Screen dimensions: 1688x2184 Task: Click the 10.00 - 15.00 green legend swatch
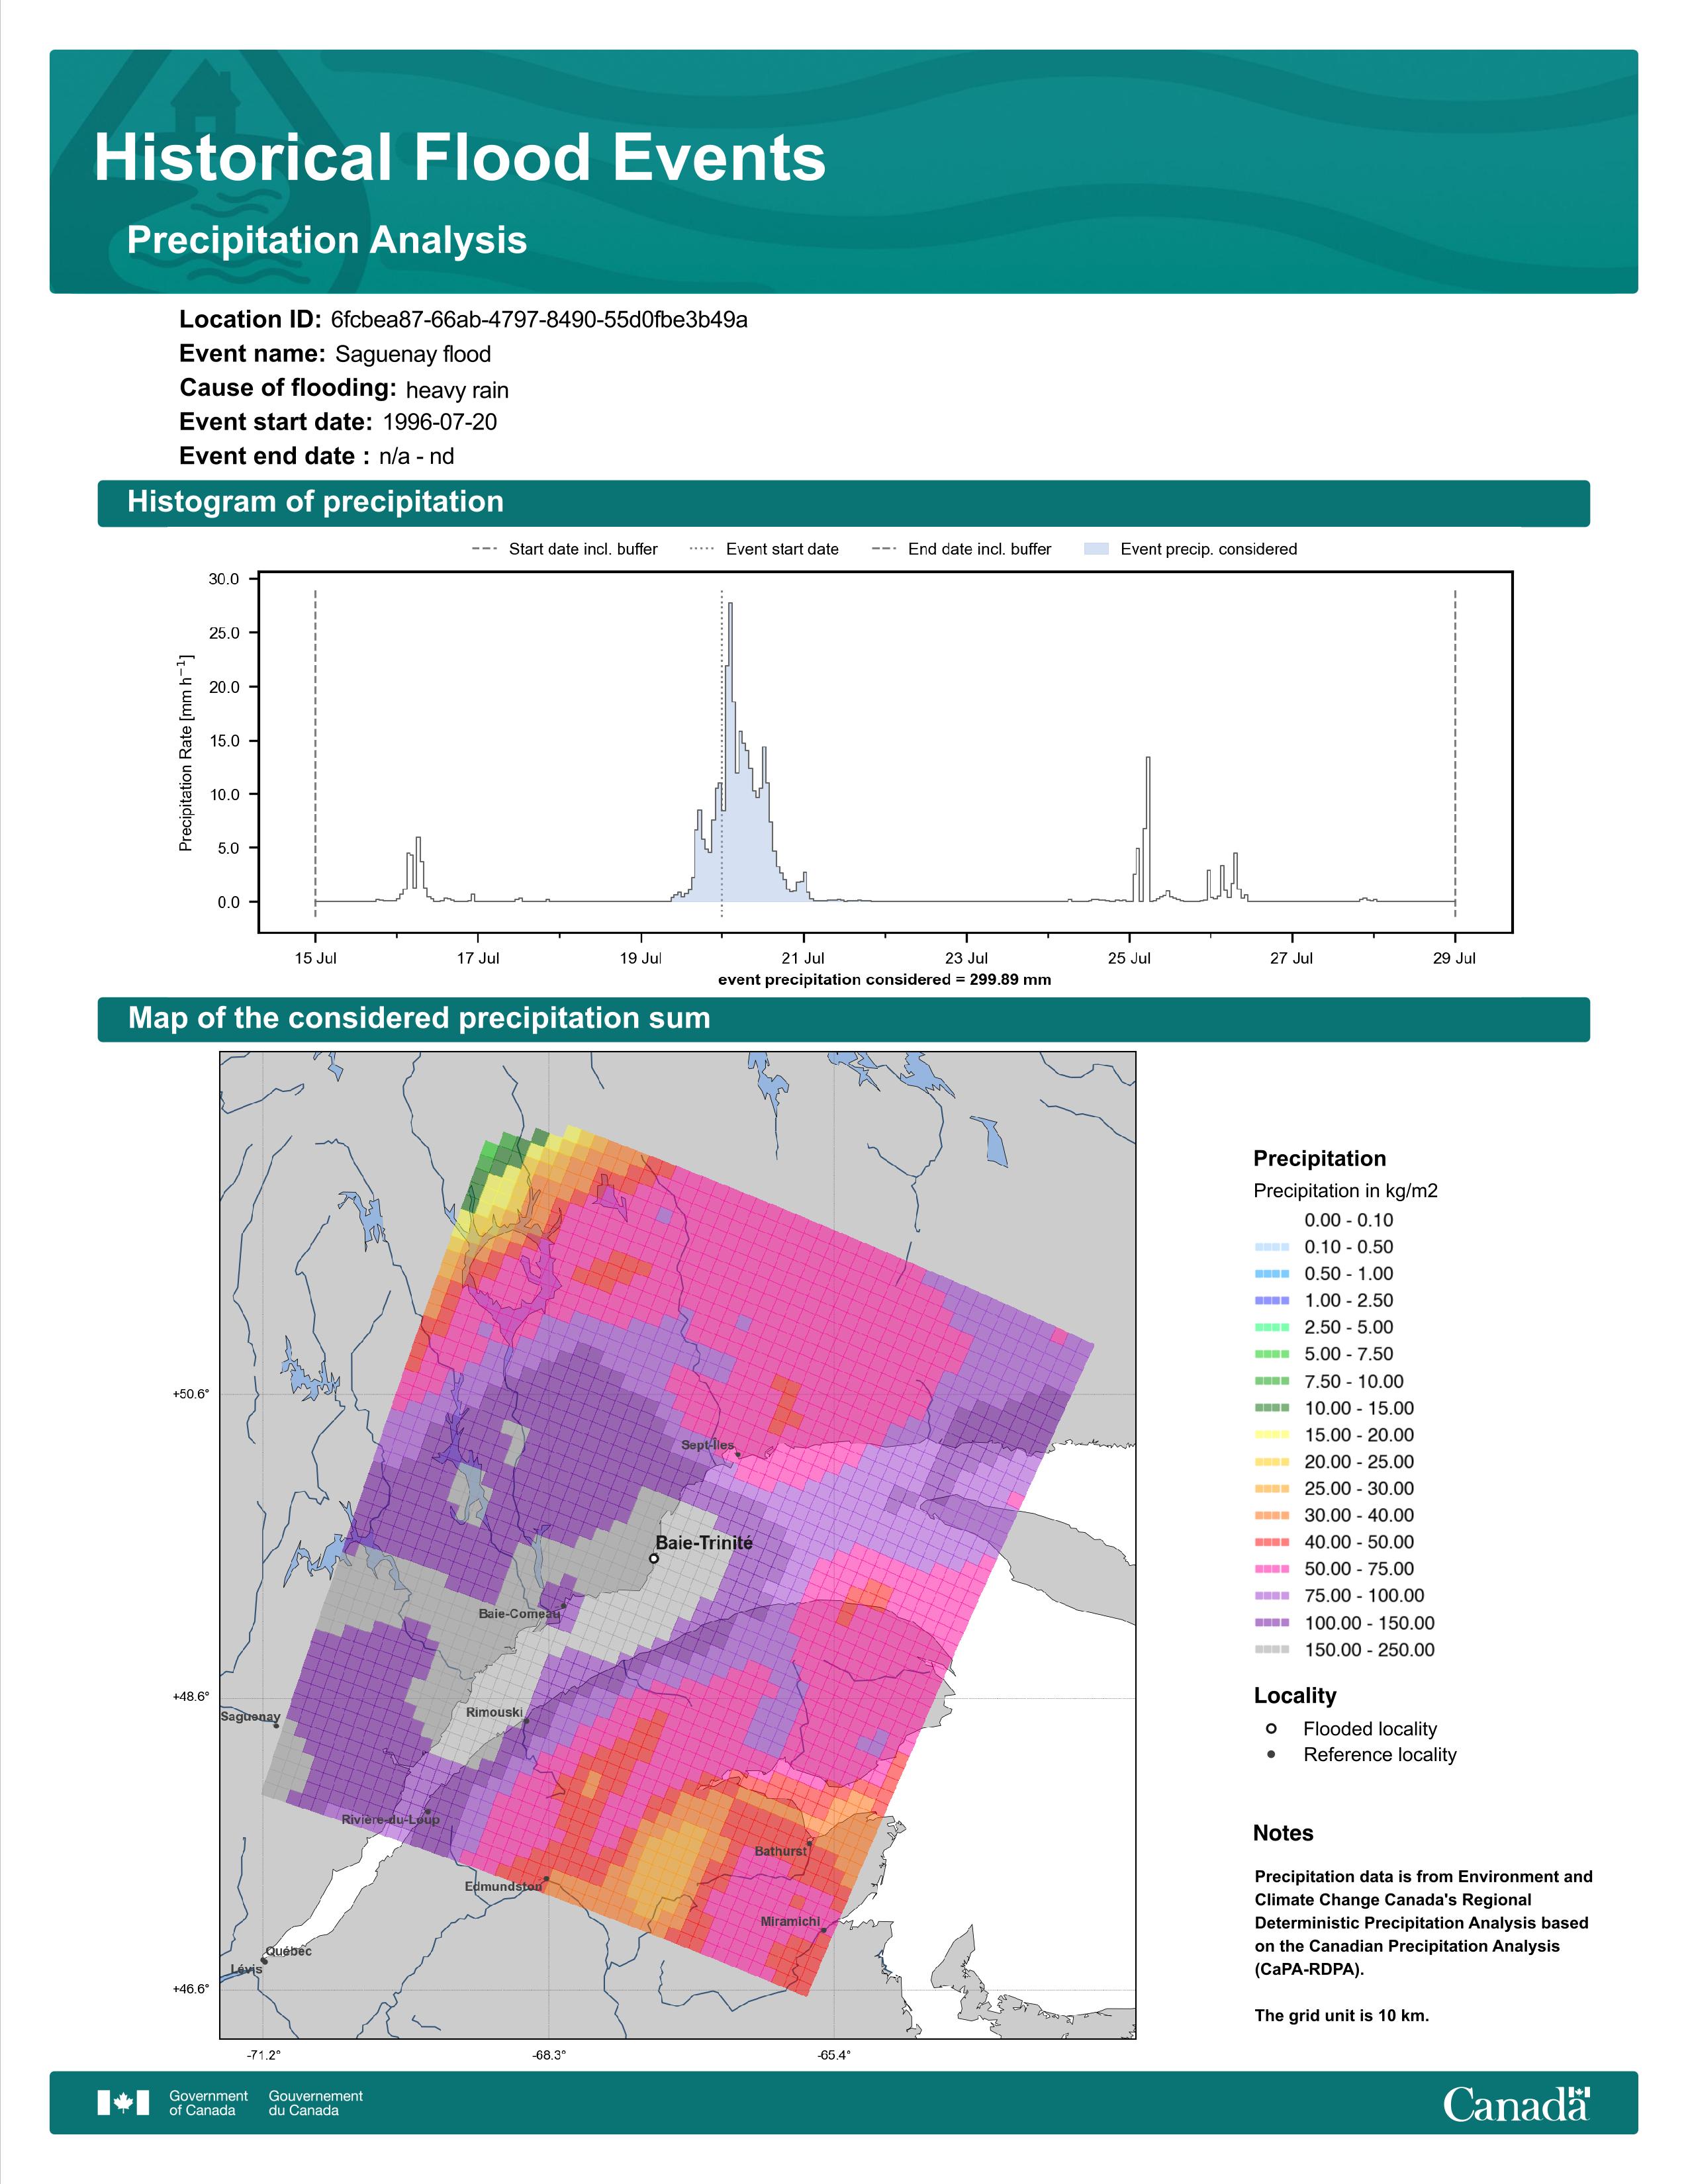1271,1408
